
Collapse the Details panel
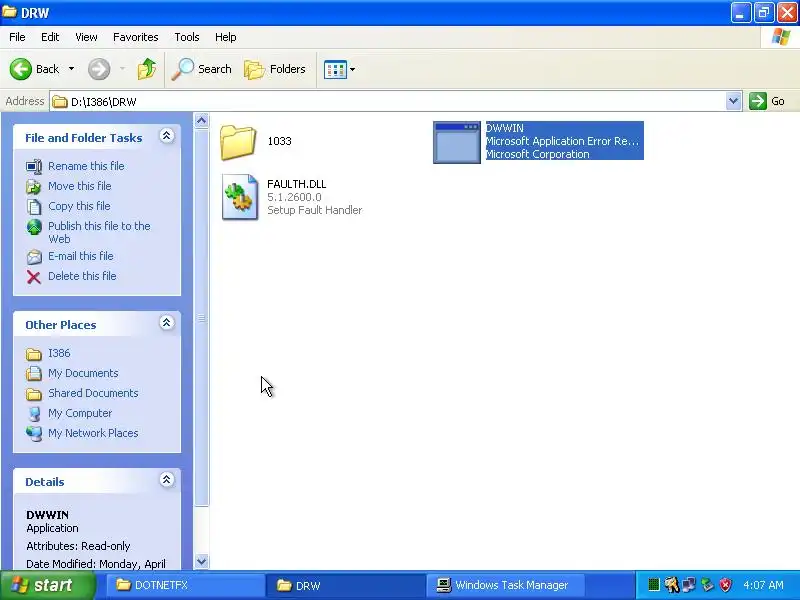[x=166, y=480]
